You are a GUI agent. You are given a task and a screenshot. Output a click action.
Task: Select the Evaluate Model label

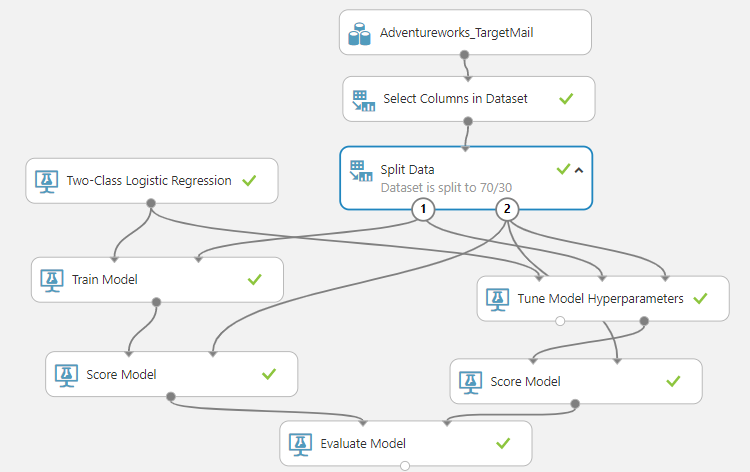tap(363, 443)
